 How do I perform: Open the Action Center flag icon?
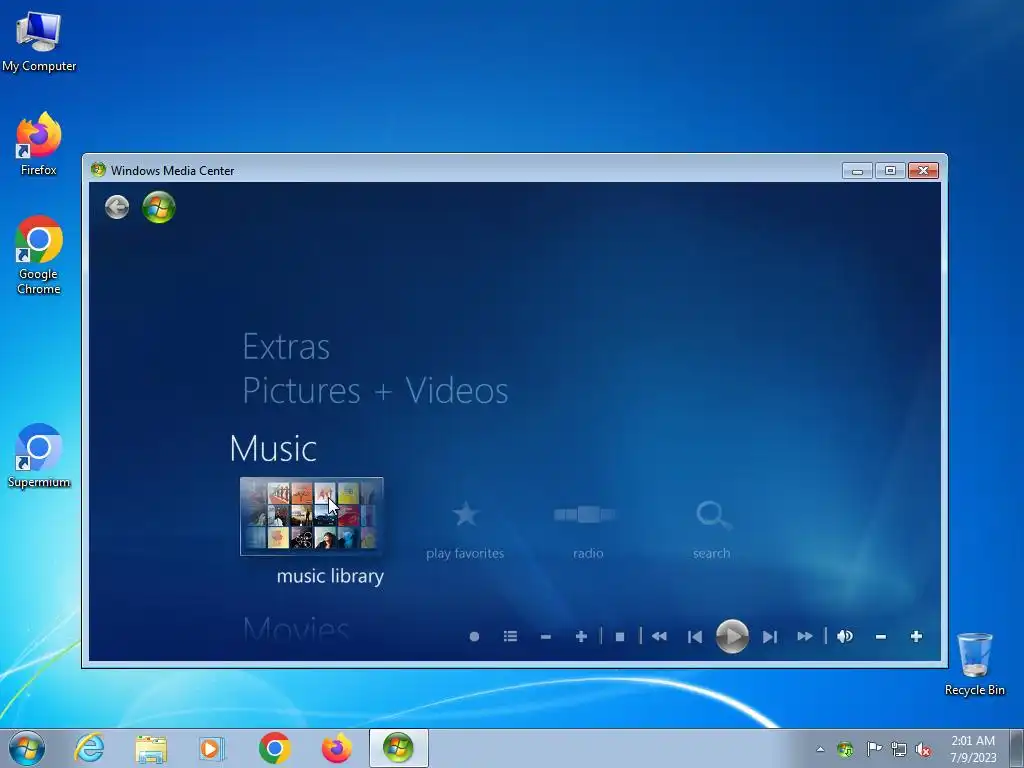(x=874, y=748)
